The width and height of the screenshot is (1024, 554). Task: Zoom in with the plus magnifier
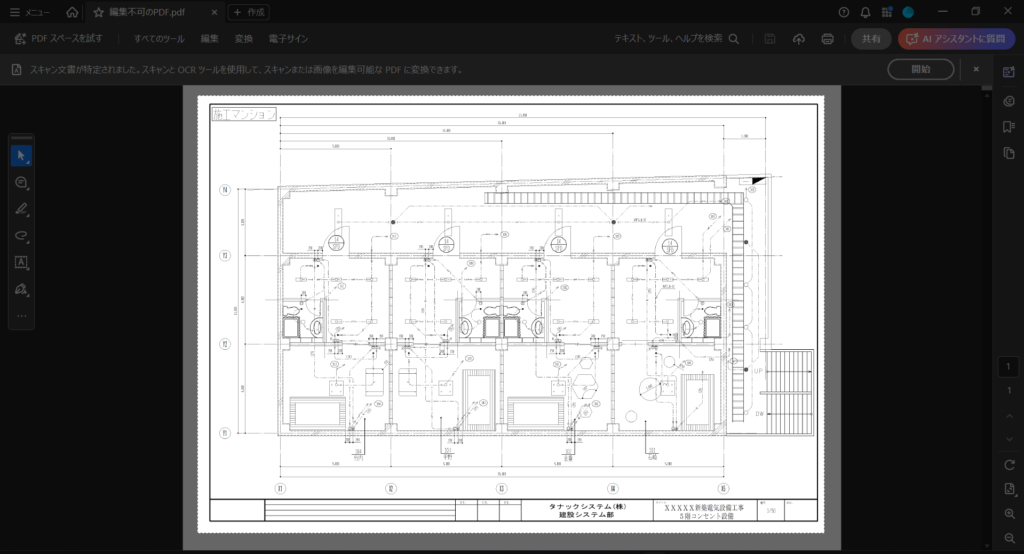point(1009,514)
